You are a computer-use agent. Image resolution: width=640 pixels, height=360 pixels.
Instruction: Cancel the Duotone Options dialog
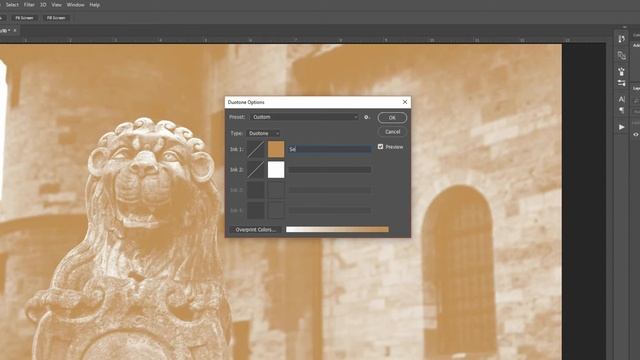click(392, 131)
